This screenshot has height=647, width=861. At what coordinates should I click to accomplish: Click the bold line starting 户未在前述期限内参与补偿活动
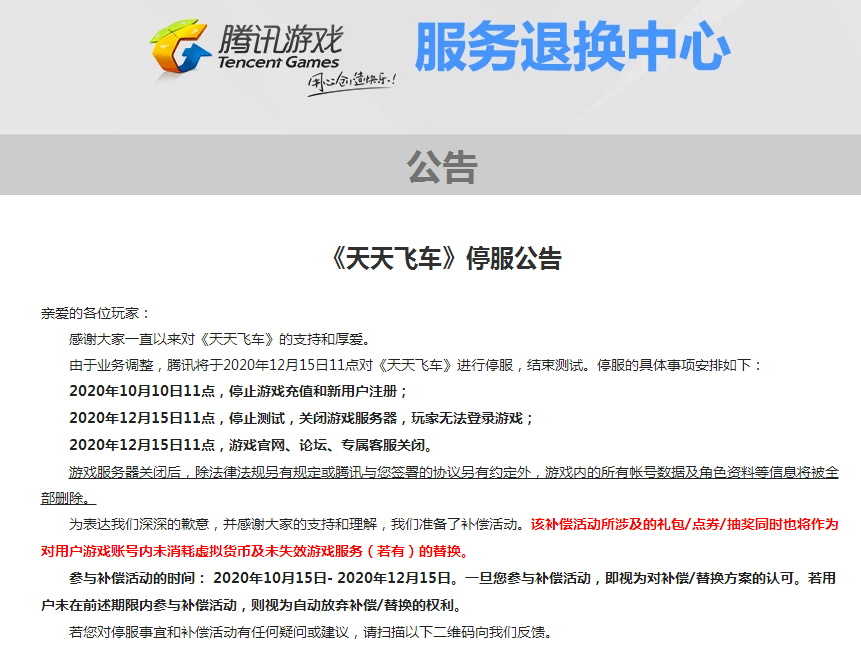point(251,605)
